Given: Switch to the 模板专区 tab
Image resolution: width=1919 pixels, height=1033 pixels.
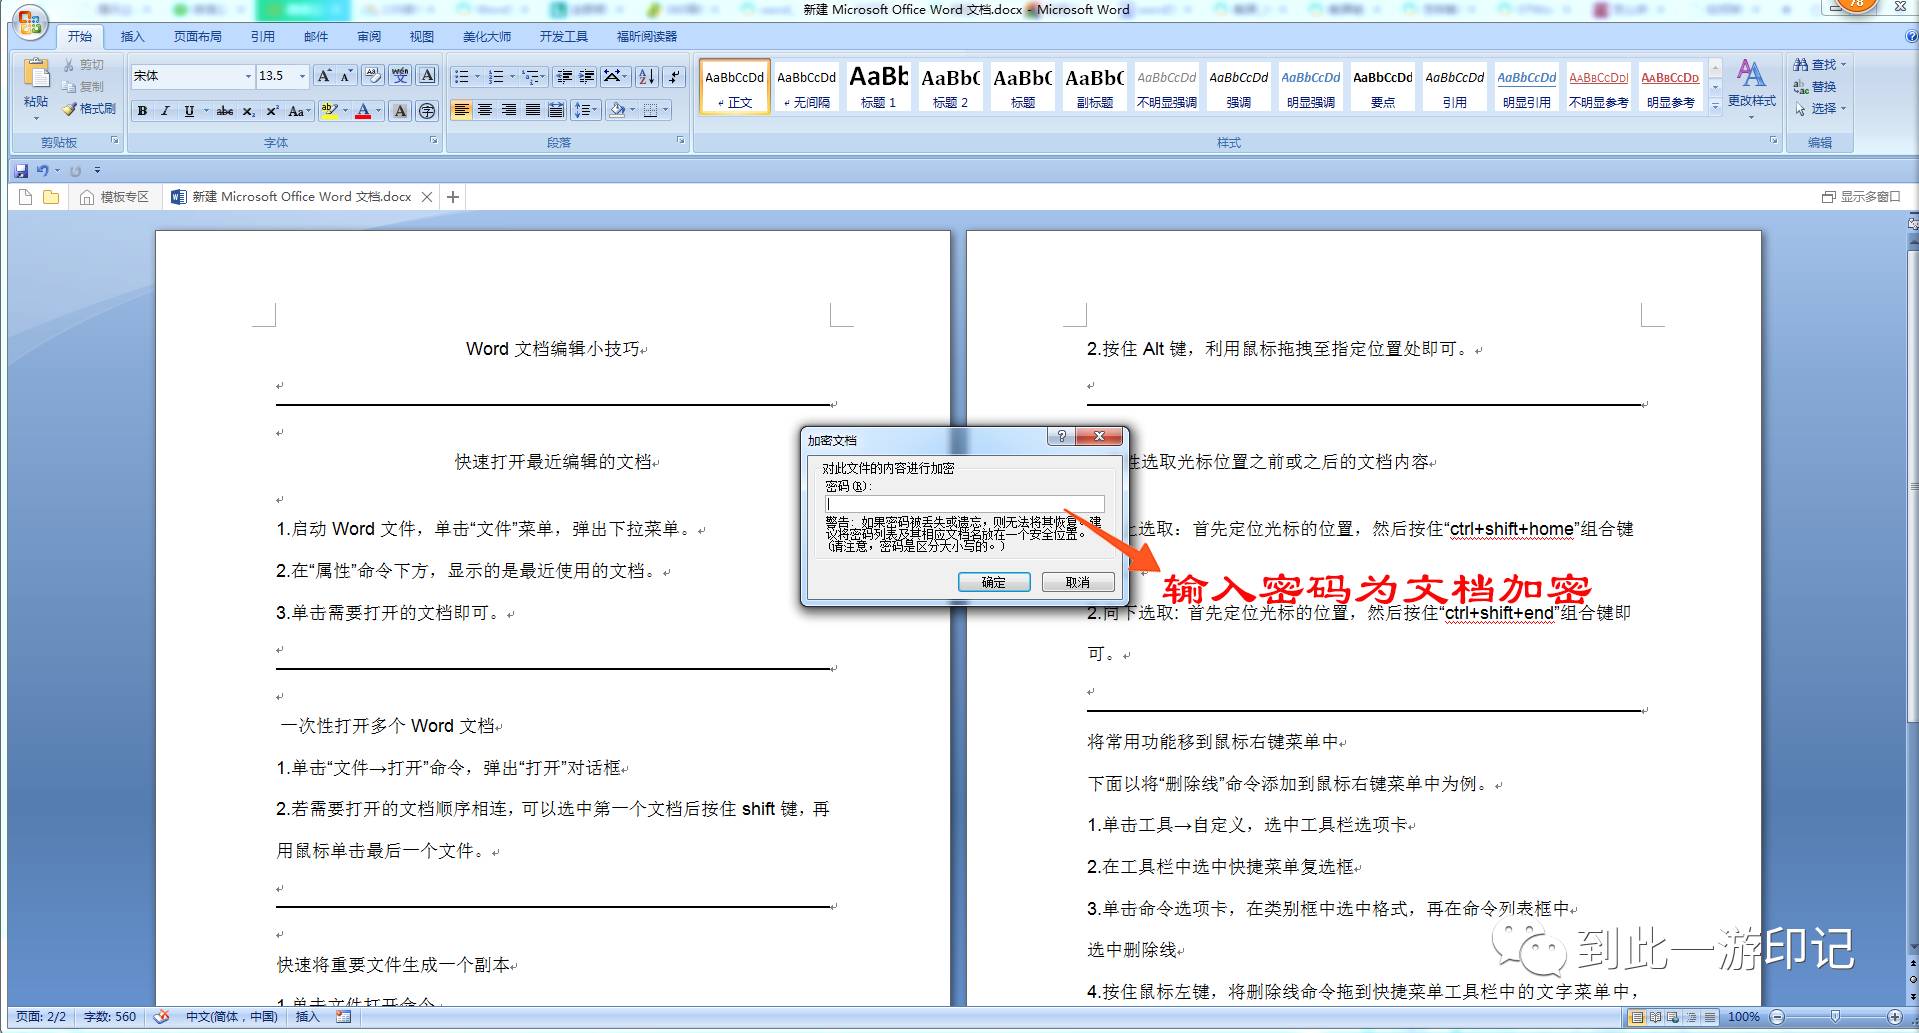Looking at the screenshot, I should tap(114, 197).
